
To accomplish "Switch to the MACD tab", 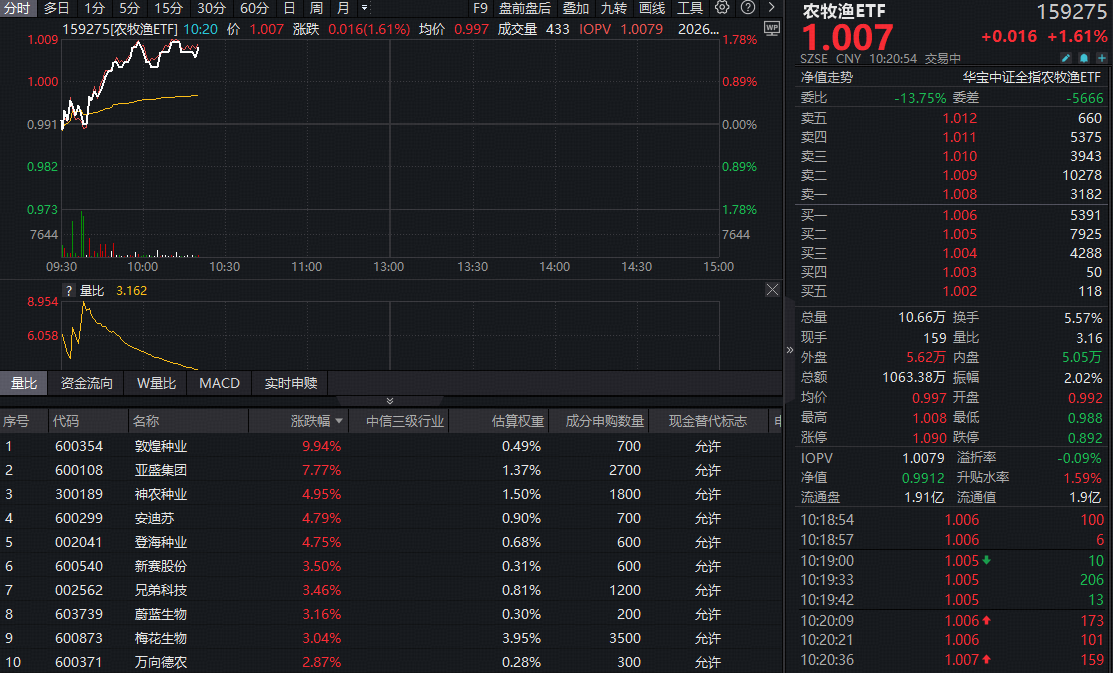I will click(218, 383).
